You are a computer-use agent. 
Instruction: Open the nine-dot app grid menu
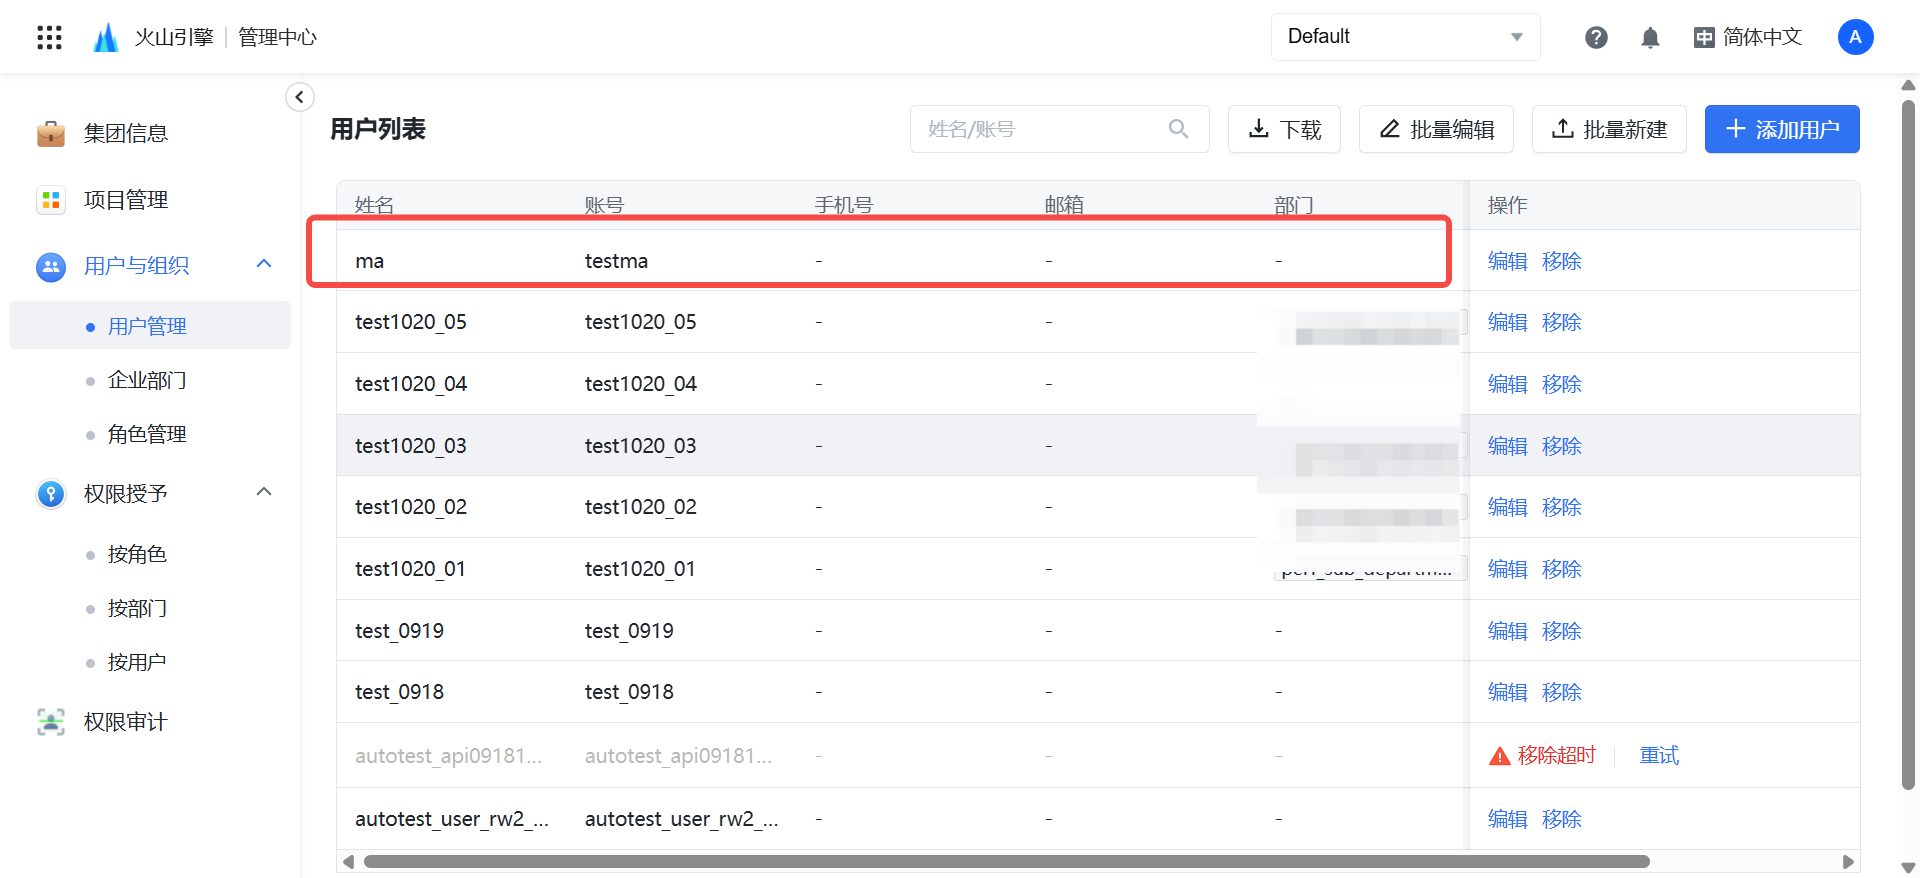pyautogui.click(x=49, y=37)
